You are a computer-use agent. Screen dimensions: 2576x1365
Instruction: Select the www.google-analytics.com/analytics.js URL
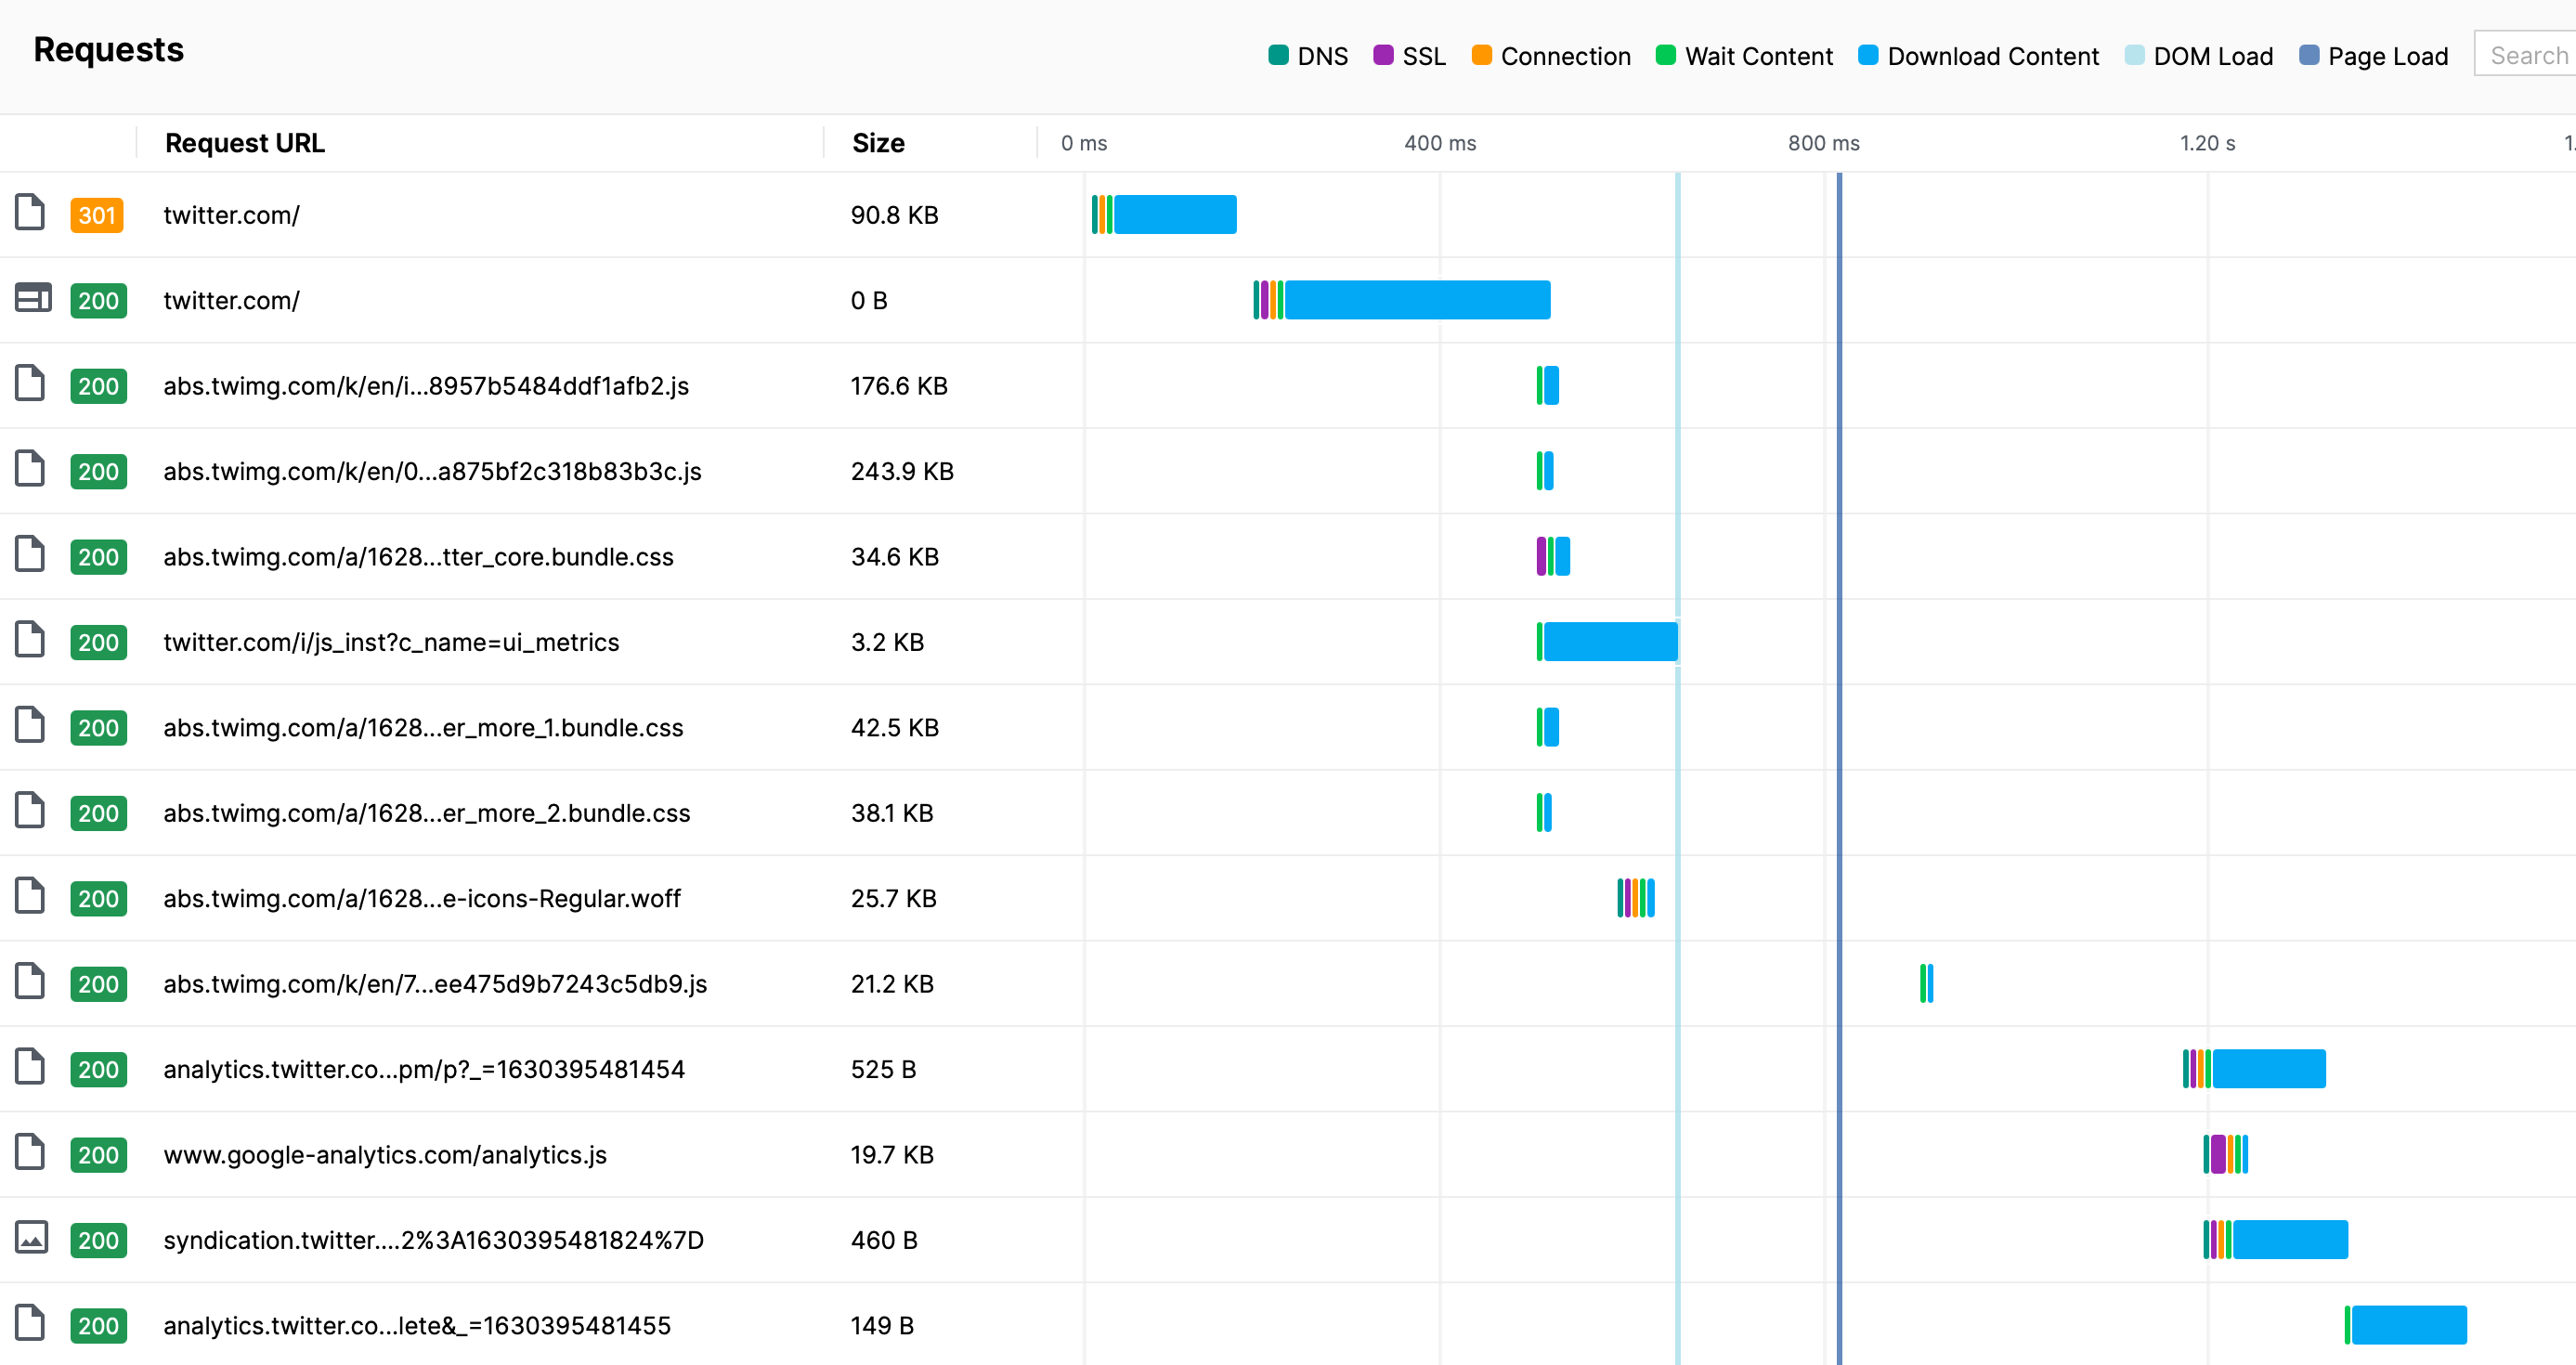point(385,1155)
